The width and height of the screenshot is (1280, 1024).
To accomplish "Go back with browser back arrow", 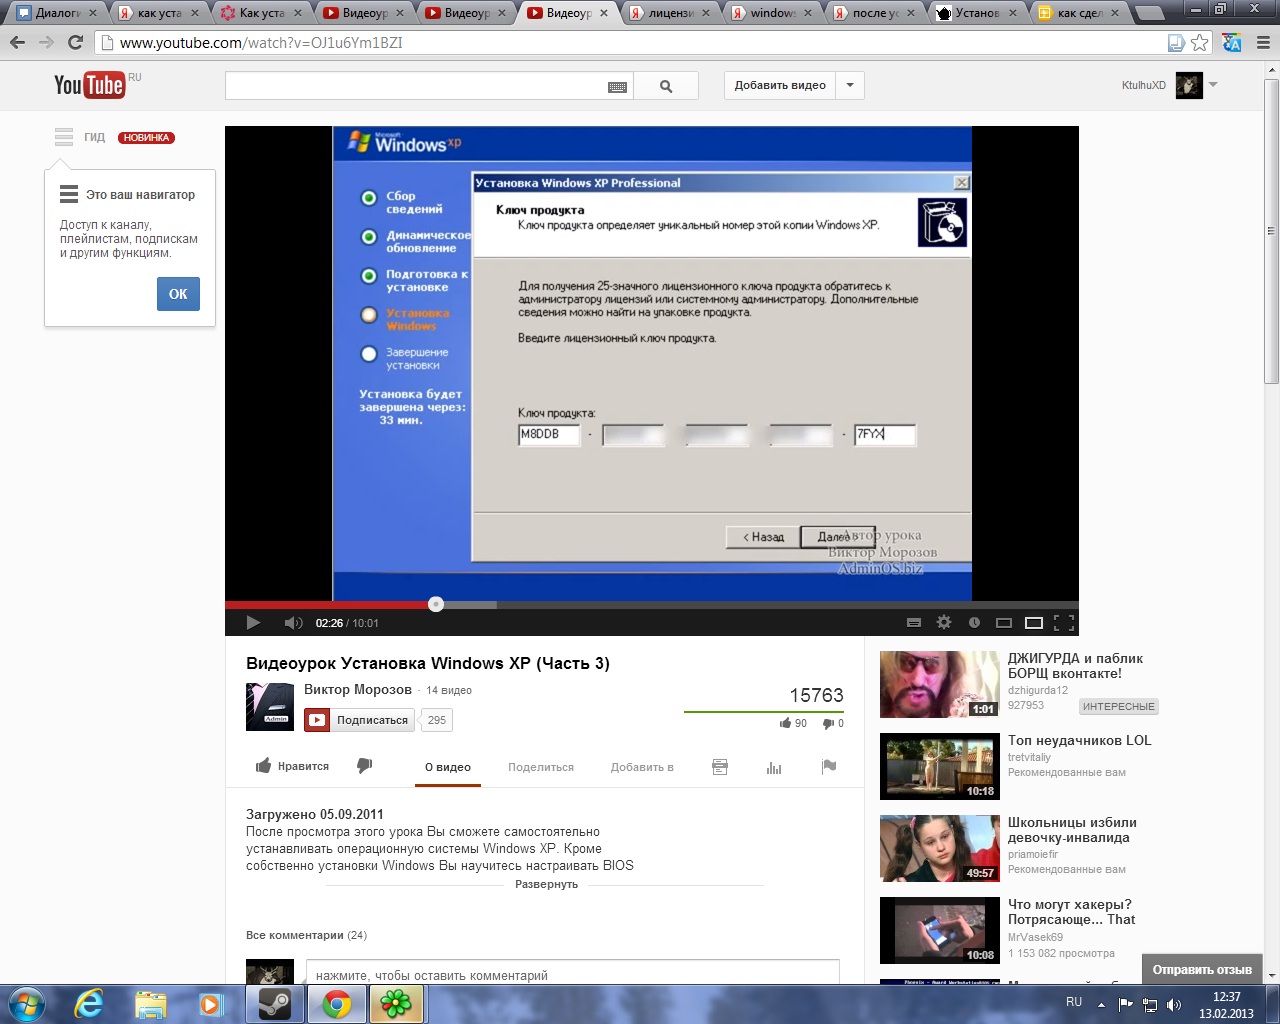I will tap(17, 43).
